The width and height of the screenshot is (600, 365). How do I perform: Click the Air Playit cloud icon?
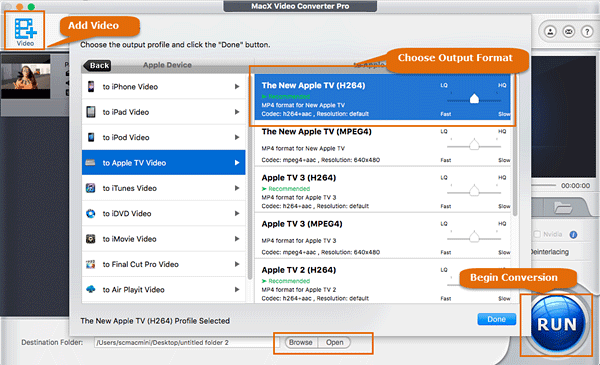coord(91,289)
